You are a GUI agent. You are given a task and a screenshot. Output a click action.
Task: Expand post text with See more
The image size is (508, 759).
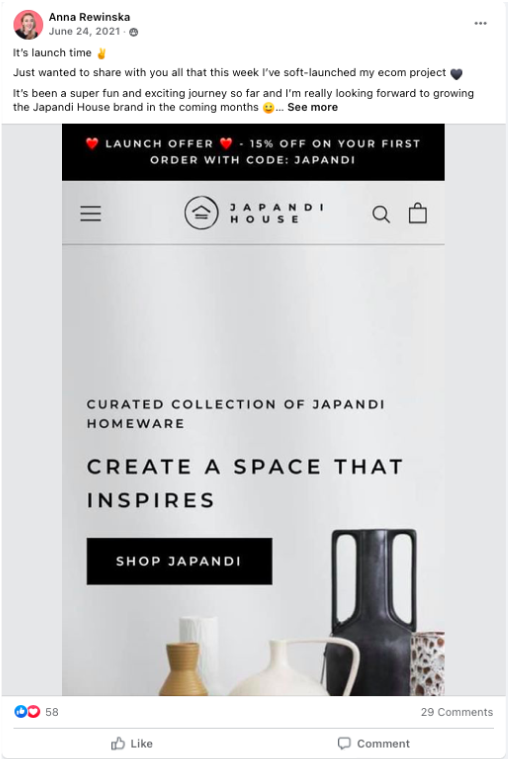312,107
